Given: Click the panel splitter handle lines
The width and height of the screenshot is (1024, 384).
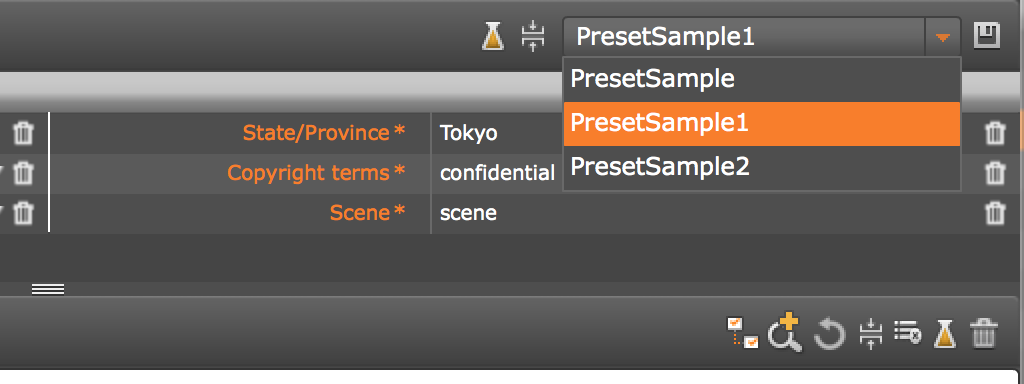Looking at the screenshot, I should click(x=48, y=289).
